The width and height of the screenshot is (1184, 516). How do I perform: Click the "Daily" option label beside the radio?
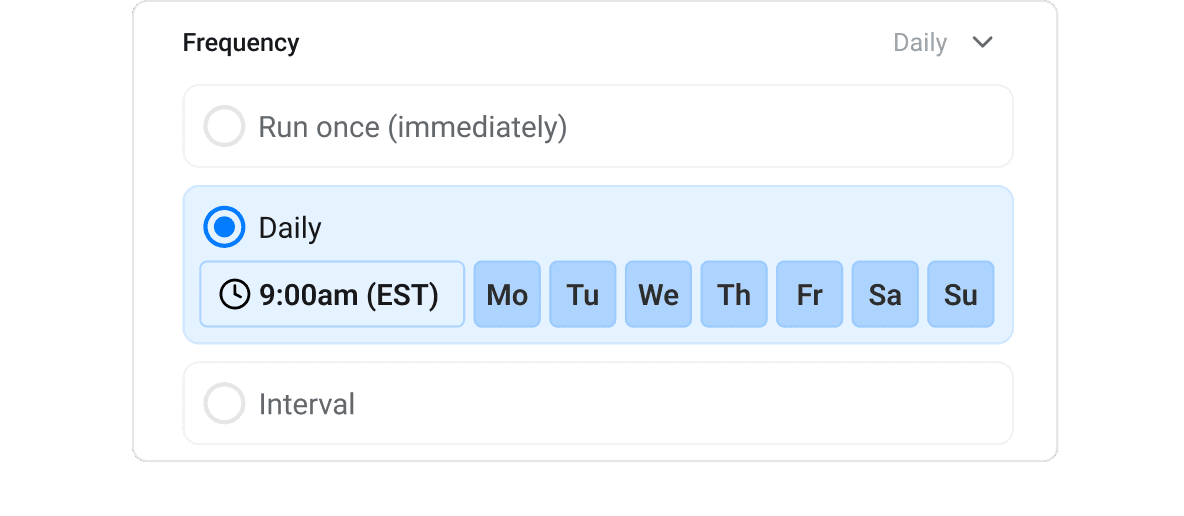pyautogui.click(x=290, y=228)
